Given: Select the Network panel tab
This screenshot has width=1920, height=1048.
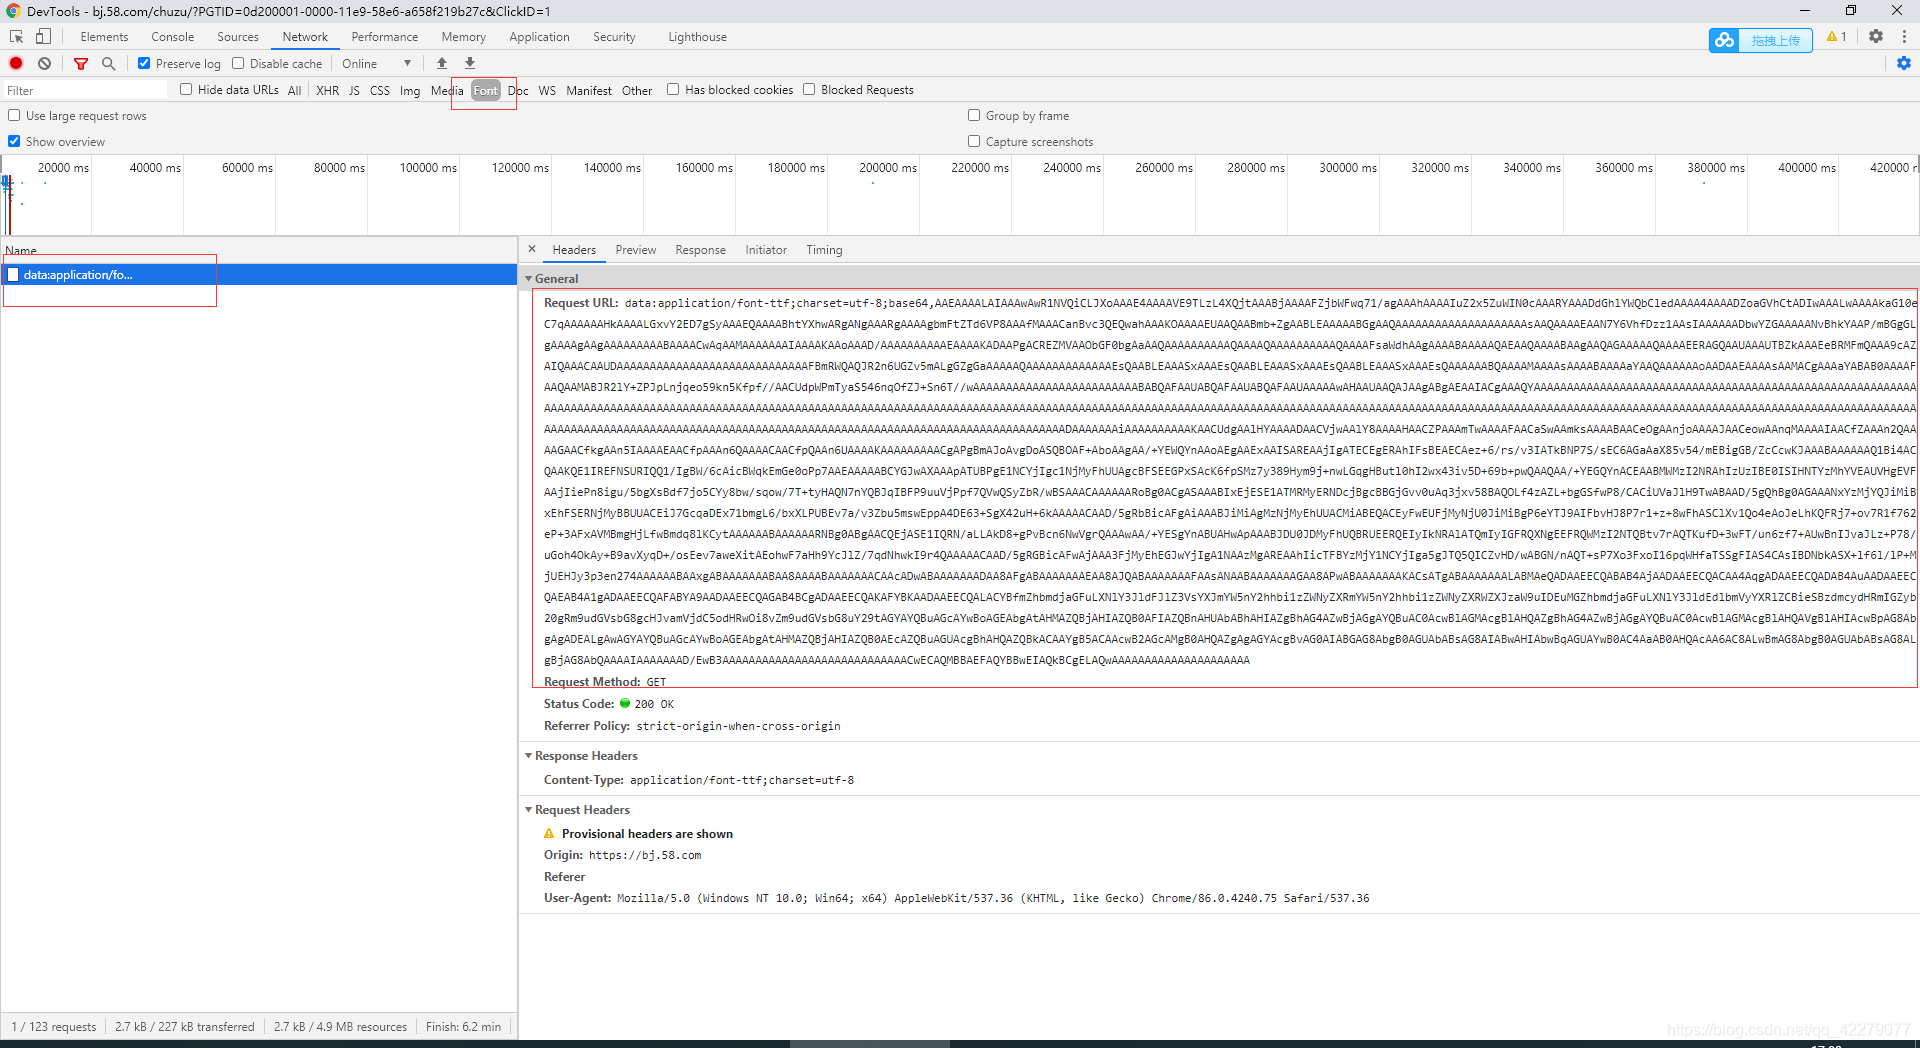Looking at the screenshot, I should point(305,37).
